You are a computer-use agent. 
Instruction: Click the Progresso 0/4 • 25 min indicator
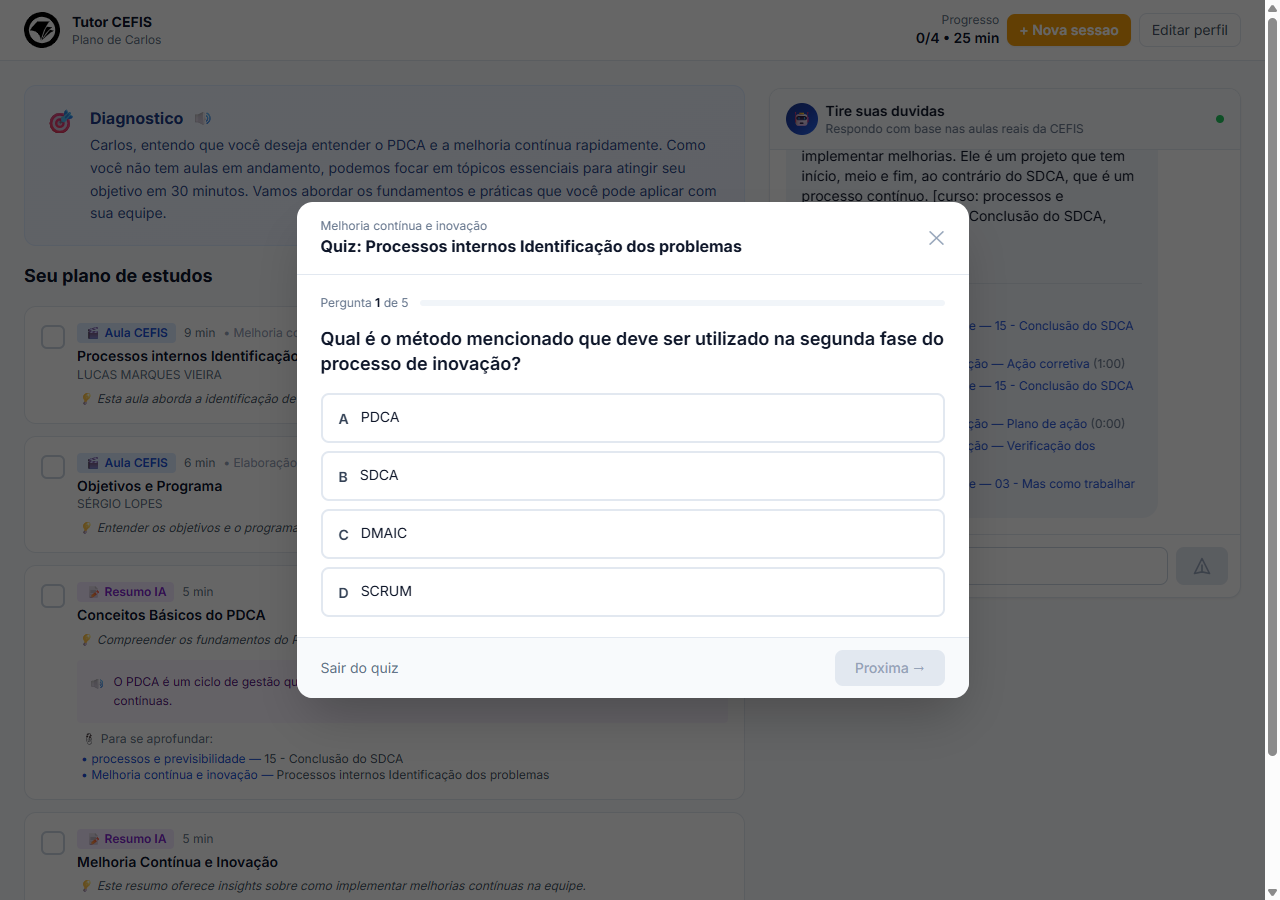(x=957, y=30)
